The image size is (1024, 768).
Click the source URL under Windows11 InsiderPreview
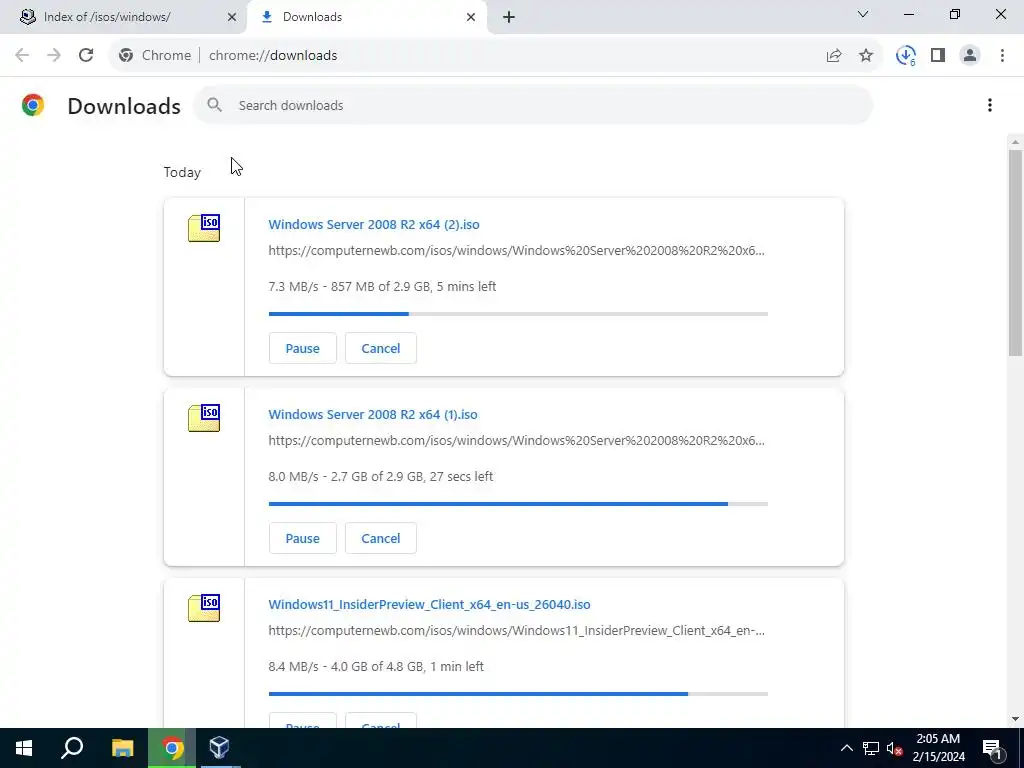click(516, 630)
